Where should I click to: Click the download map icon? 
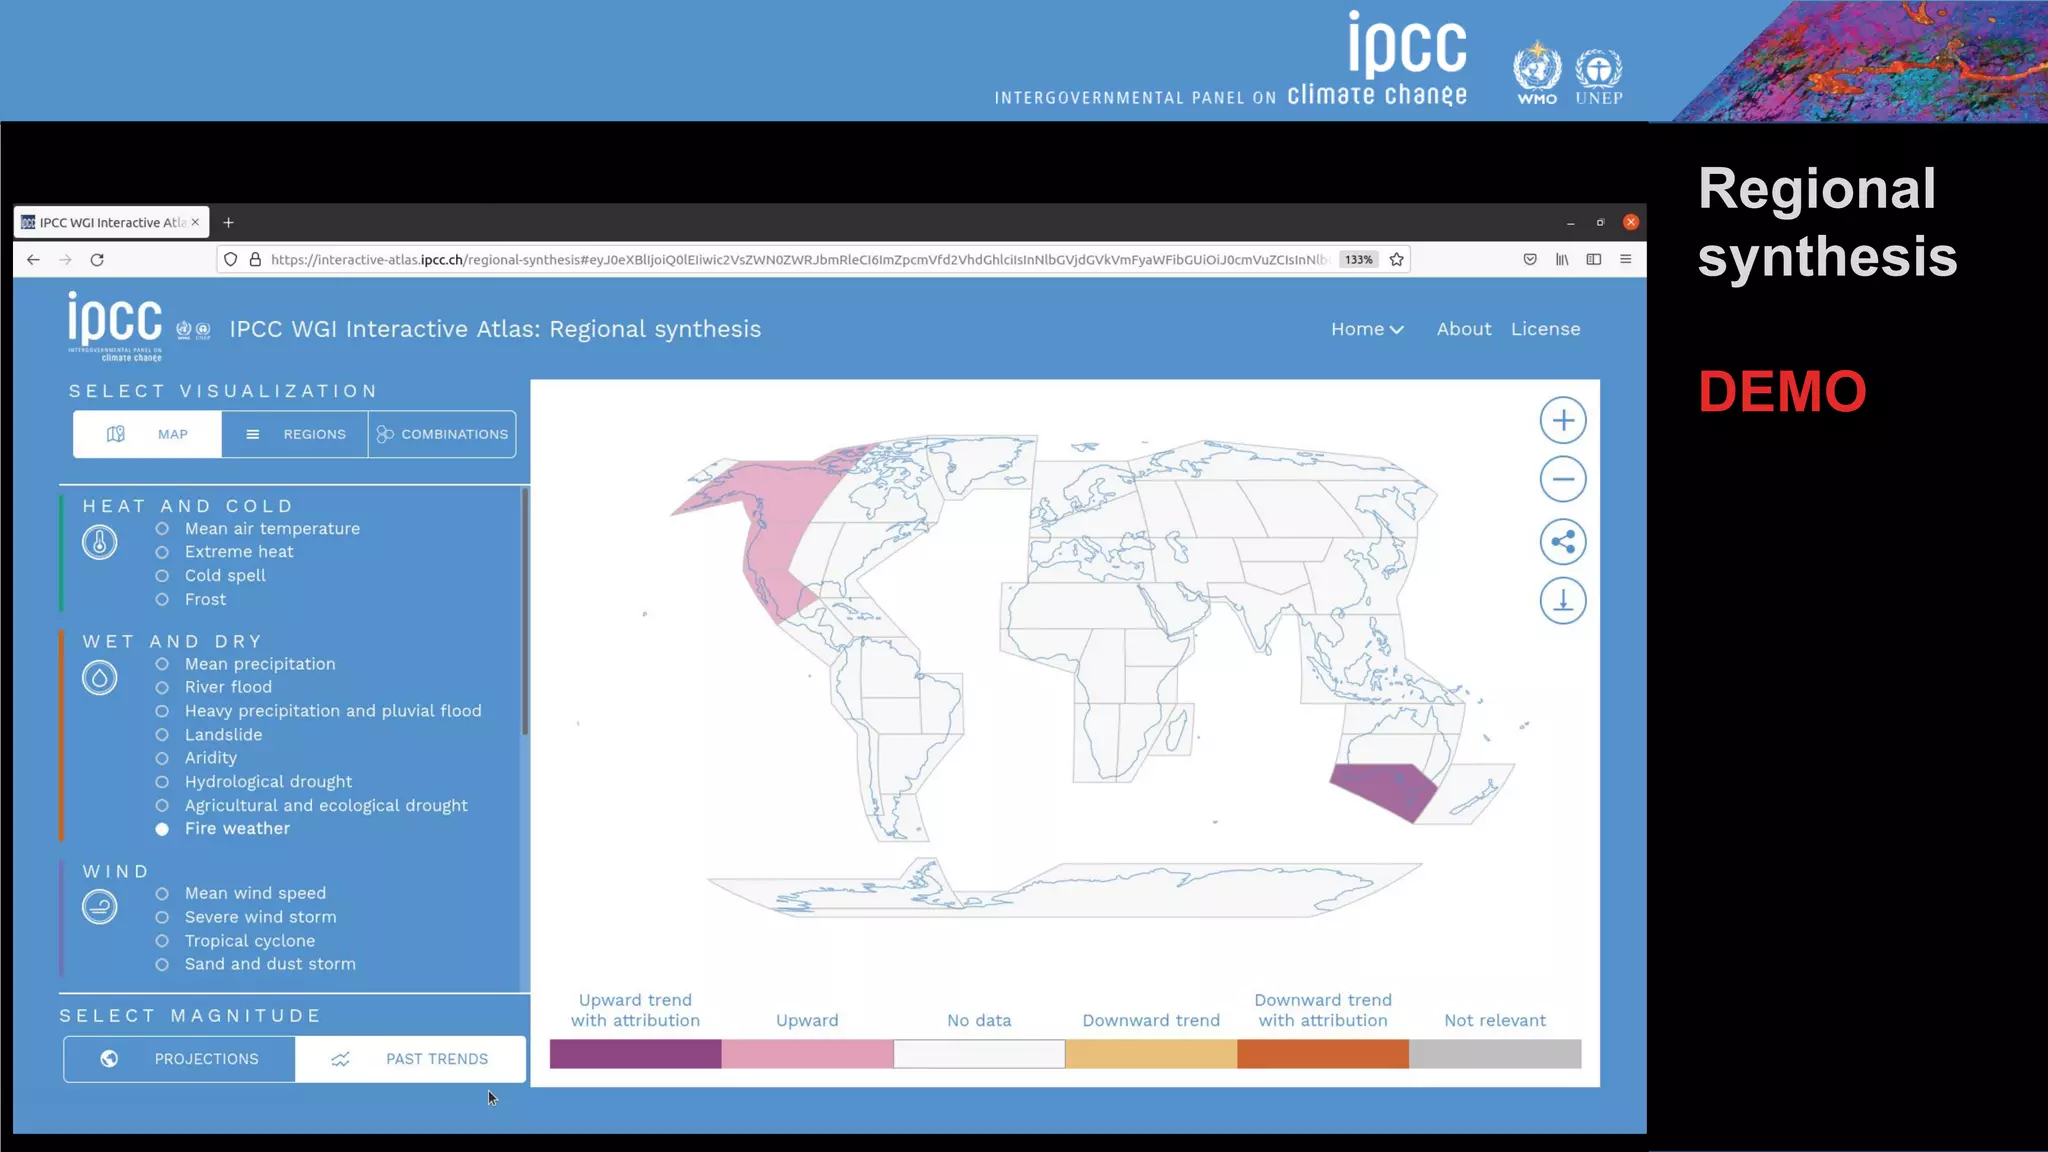tap(1562, 601)
